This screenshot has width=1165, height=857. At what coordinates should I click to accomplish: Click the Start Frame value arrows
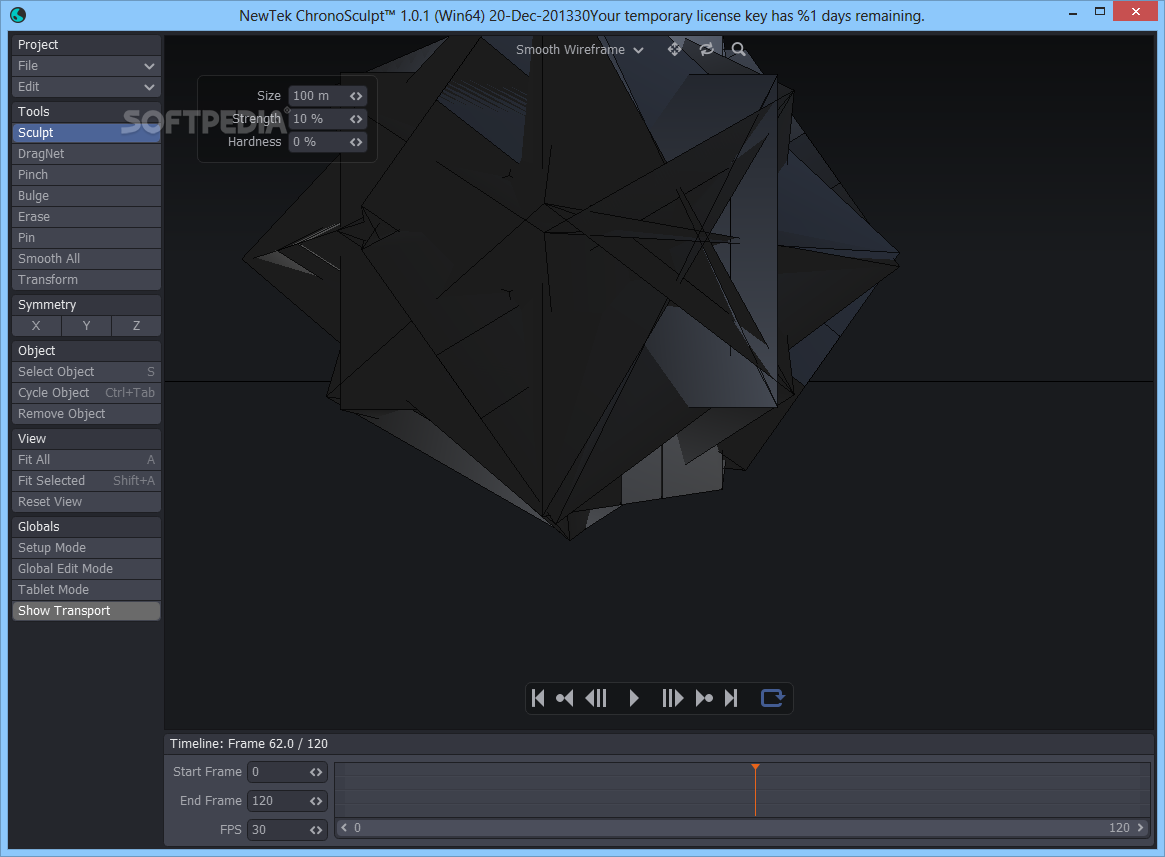[x=316, y=772]
